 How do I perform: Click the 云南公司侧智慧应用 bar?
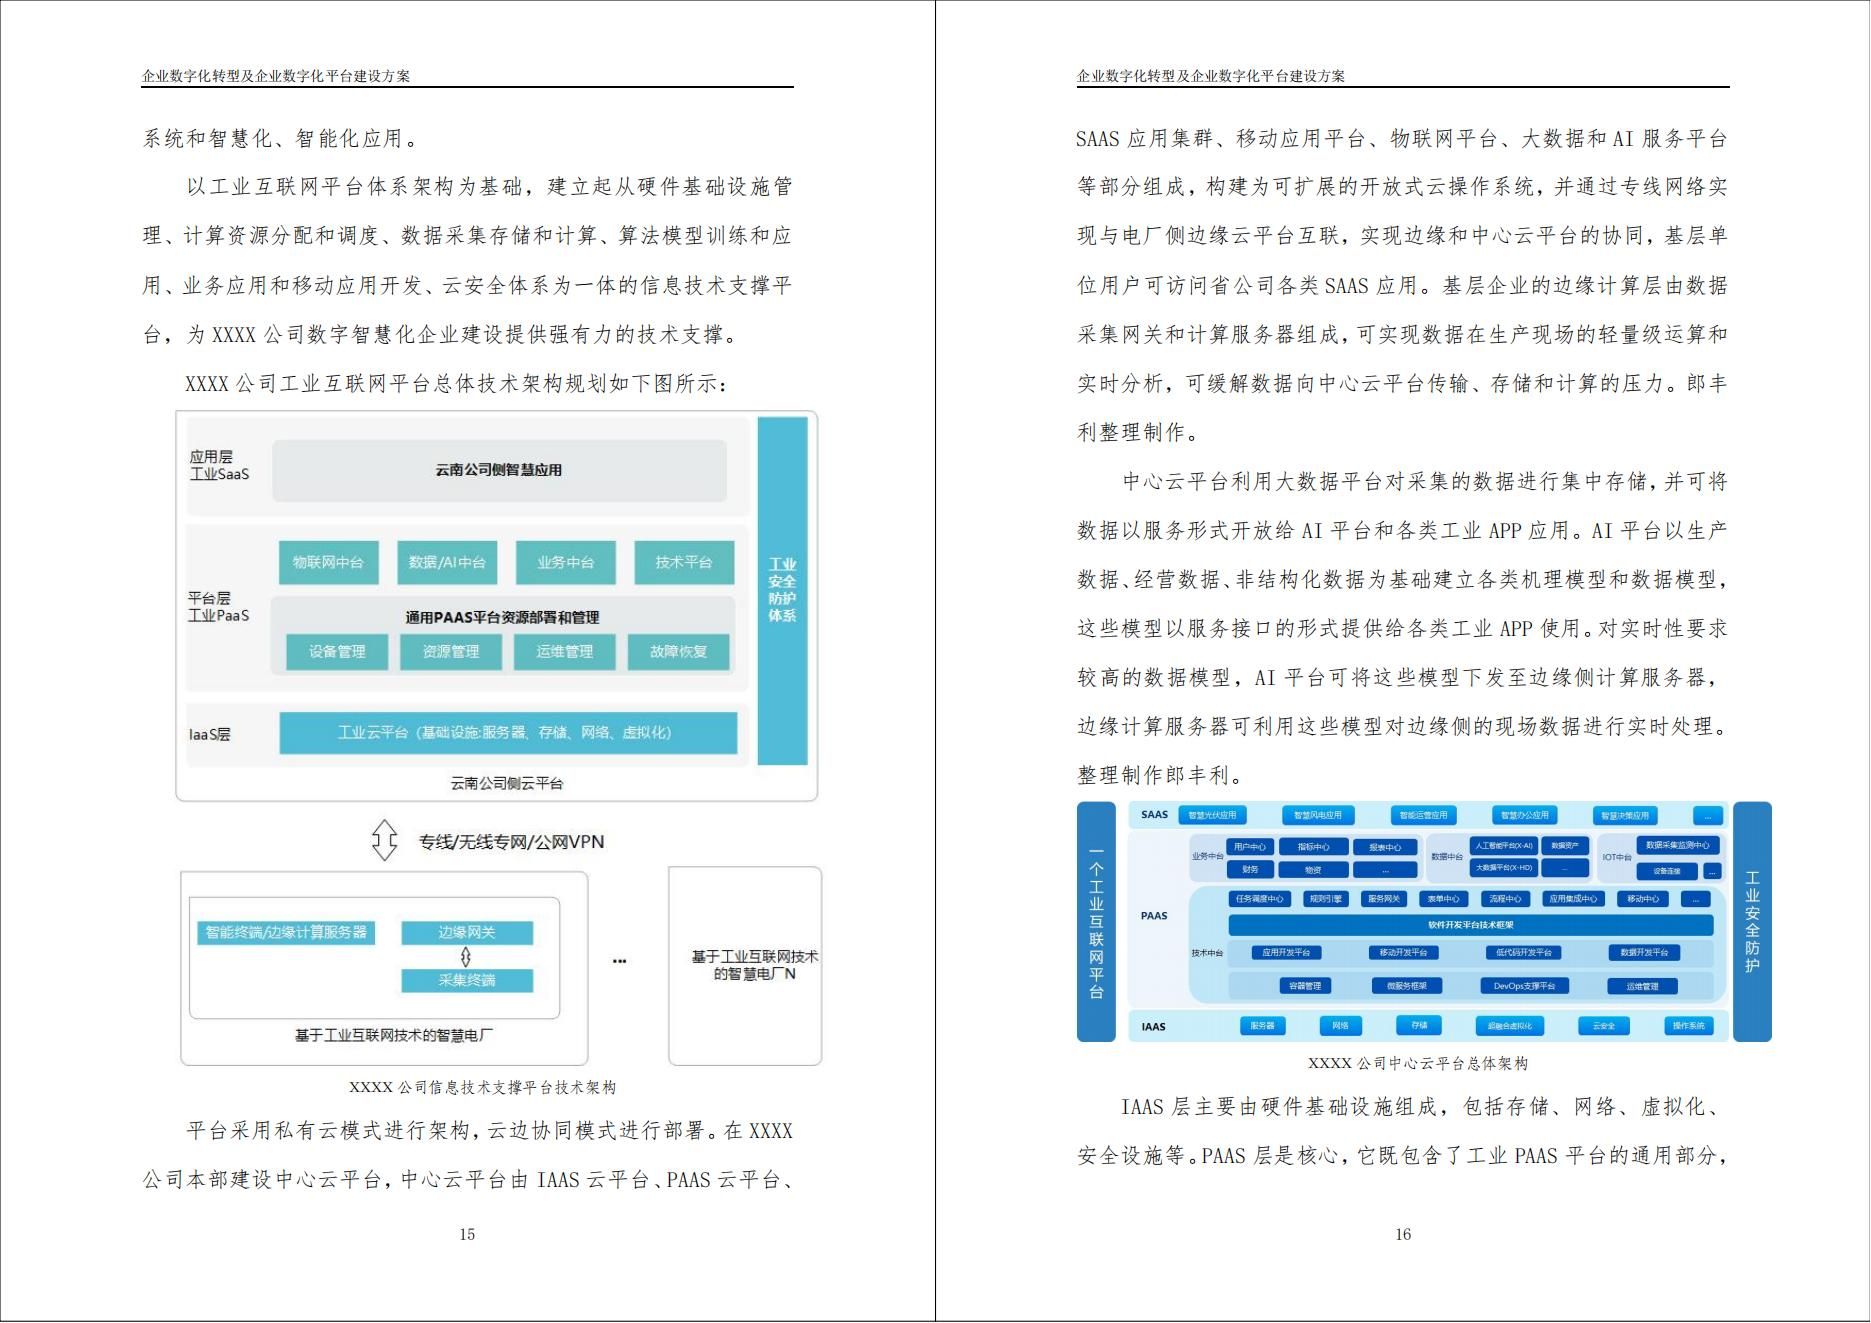(499, 470)
